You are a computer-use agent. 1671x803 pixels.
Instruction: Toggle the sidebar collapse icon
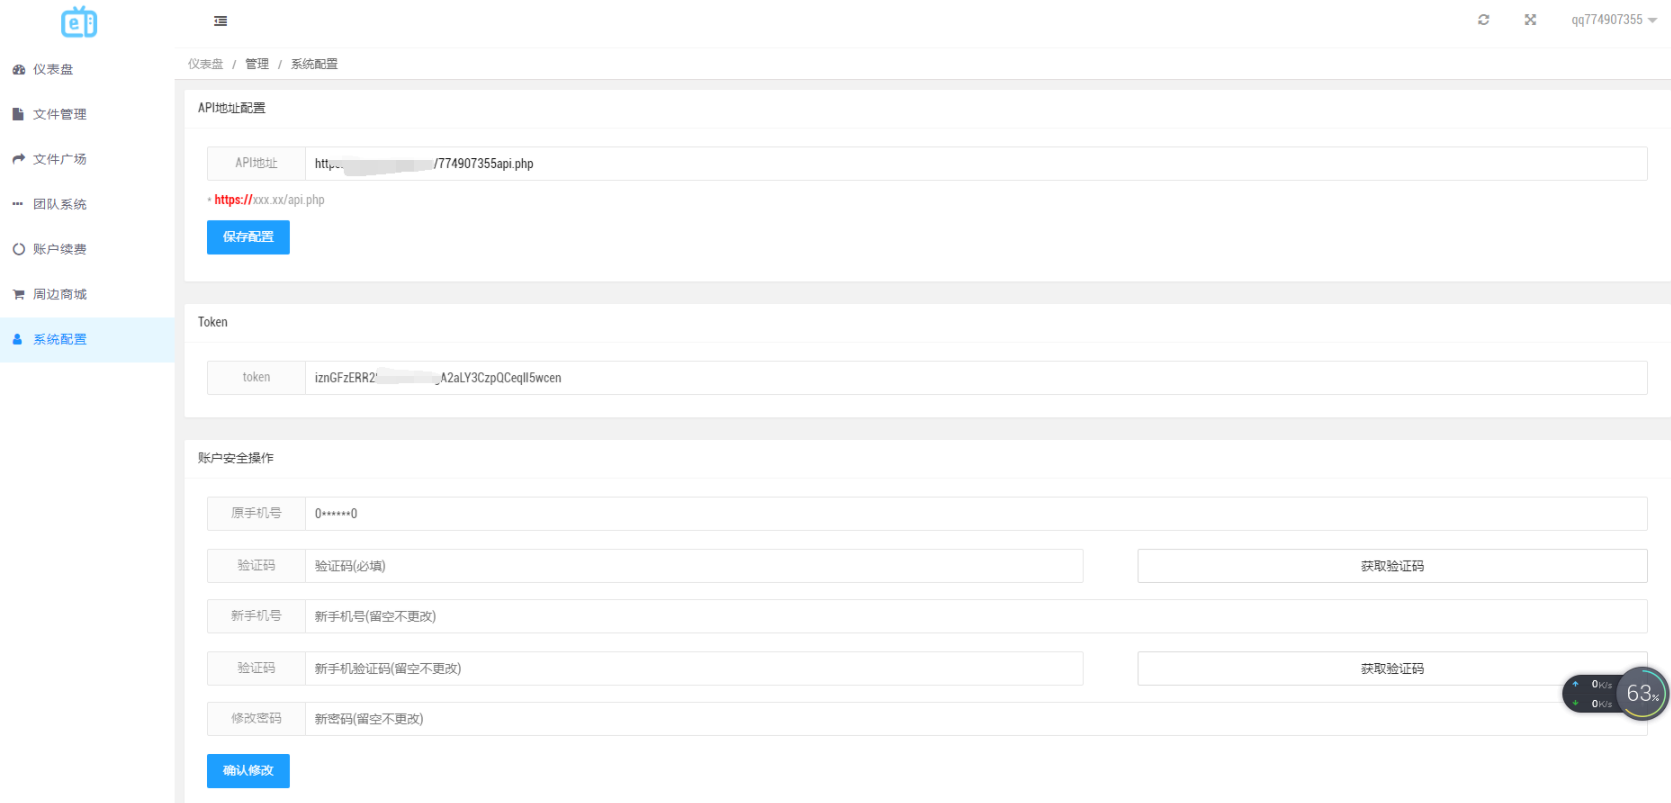(221, 21)
